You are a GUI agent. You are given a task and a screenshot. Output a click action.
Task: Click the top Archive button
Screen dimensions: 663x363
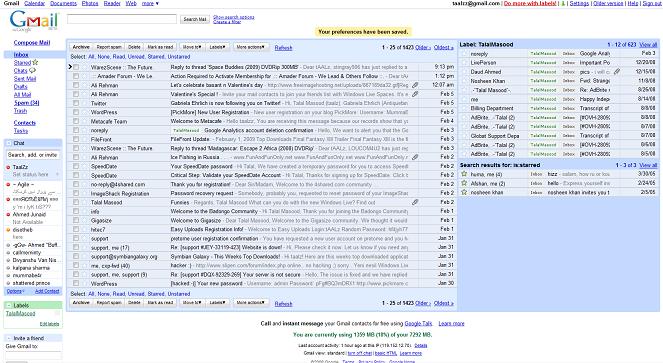click(x=81, y=47)
